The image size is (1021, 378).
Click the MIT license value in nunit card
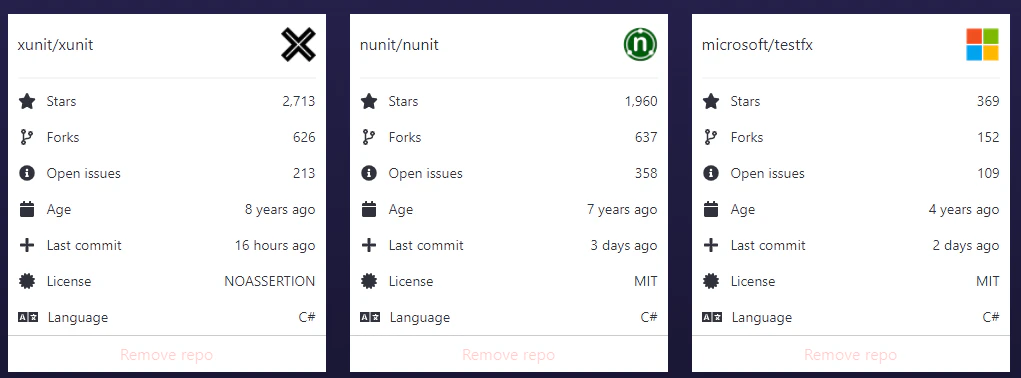click(x=645, y=281)
